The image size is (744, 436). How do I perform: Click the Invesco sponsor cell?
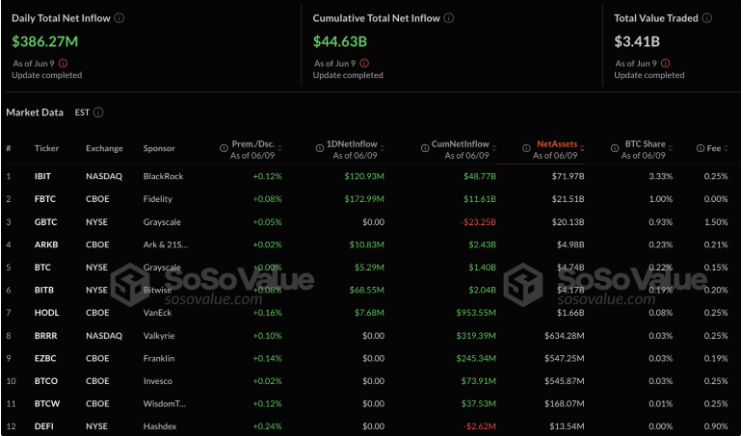click(x=158, y=381)
